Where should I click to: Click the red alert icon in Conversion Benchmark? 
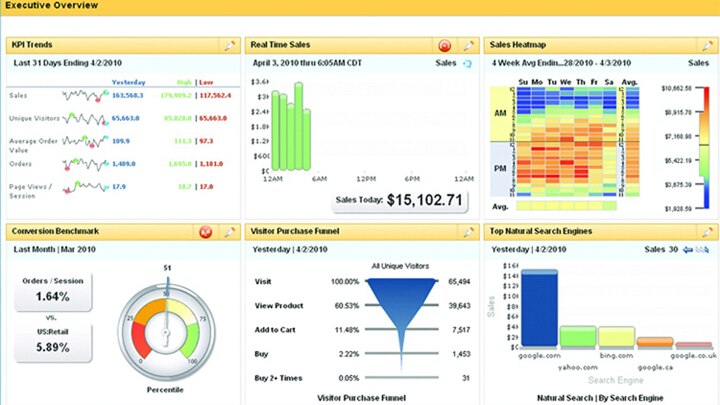[x=205, y=232]
